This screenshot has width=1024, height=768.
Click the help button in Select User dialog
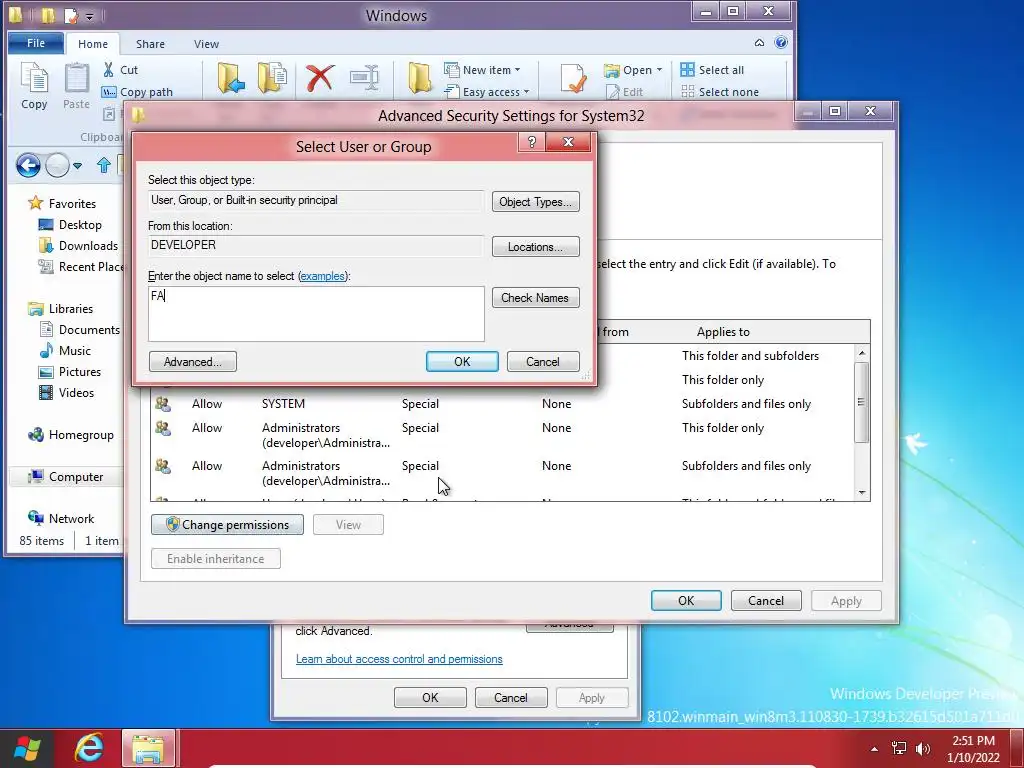coord(532,142)
